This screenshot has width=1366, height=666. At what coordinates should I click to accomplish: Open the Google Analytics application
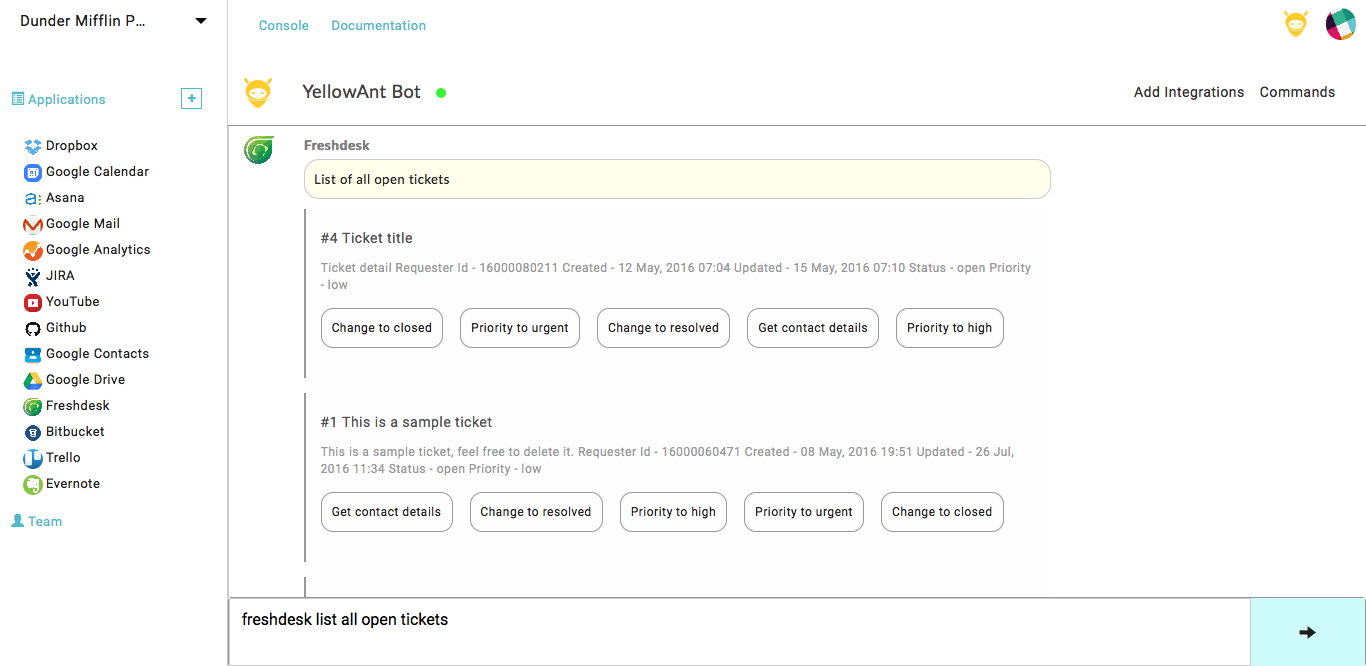31,249
